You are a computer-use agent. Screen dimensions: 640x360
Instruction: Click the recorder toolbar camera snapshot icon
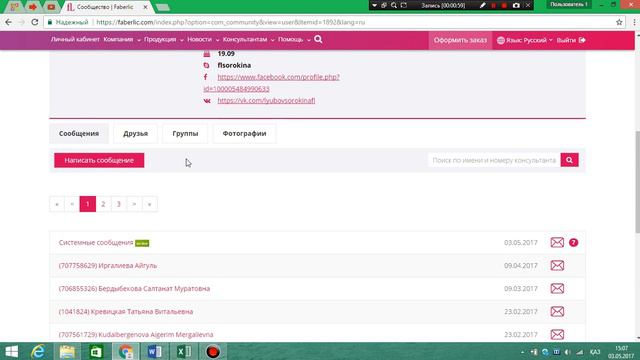click(516, 5)
